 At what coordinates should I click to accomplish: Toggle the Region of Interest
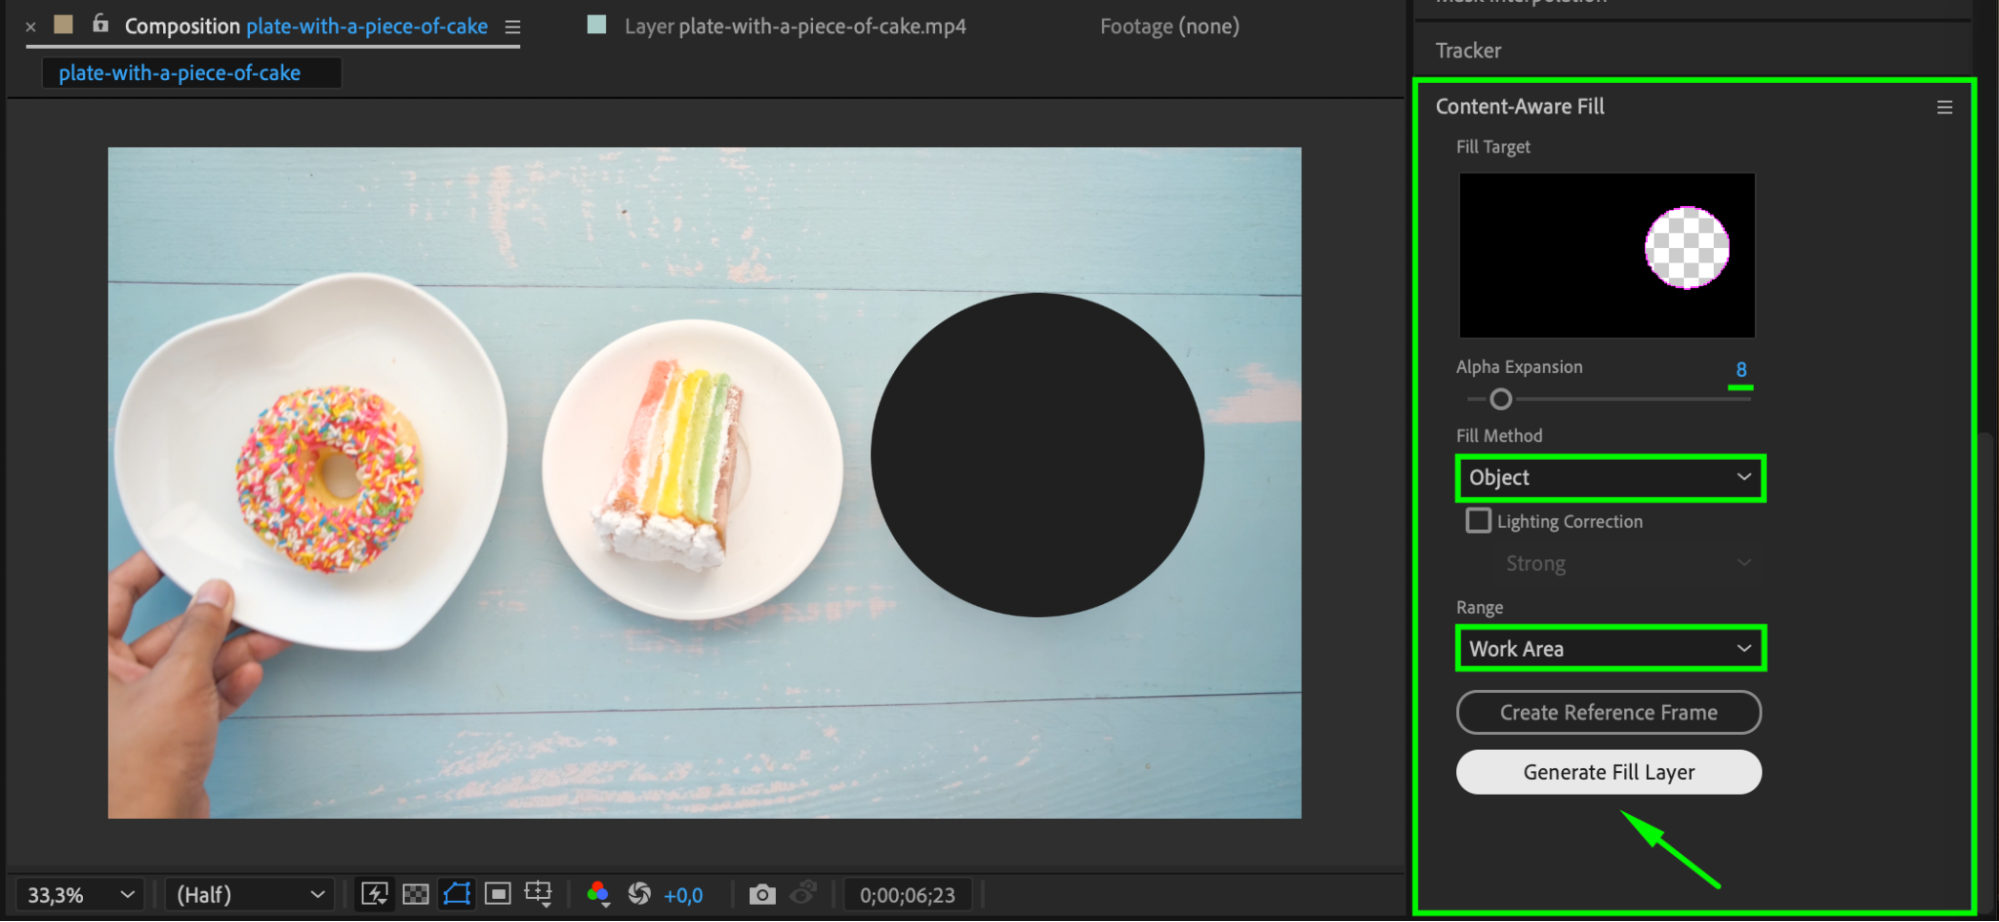498,893
